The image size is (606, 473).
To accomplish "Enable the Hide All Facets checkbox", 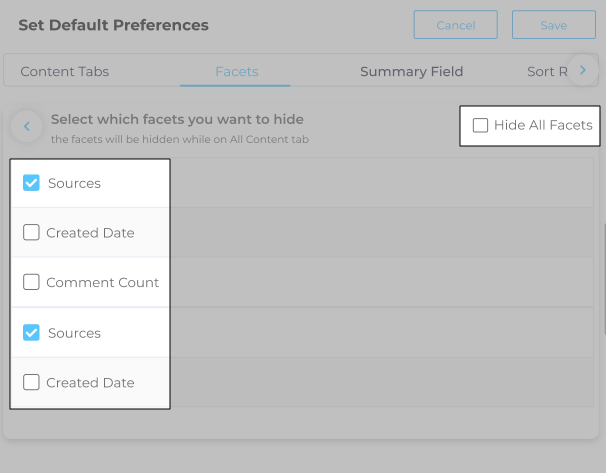I will click(x=480, y=126).
